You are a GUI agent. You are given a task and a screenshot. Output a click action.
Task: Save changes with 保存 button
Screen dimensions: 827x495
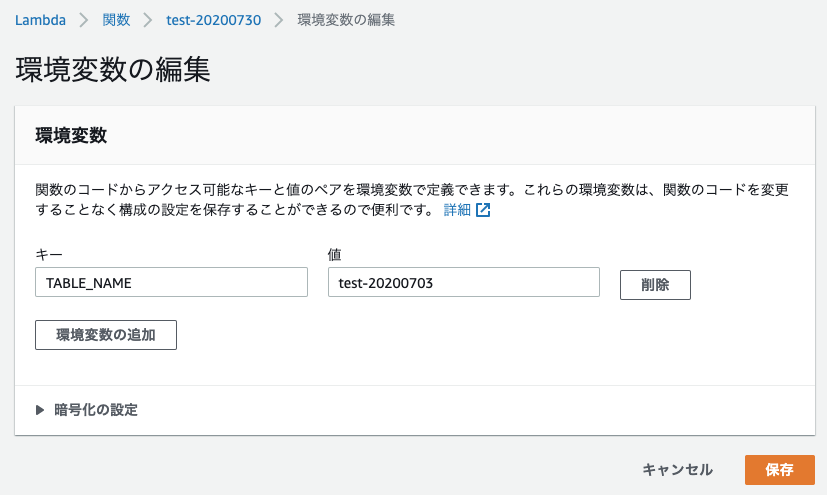(780, 470)
